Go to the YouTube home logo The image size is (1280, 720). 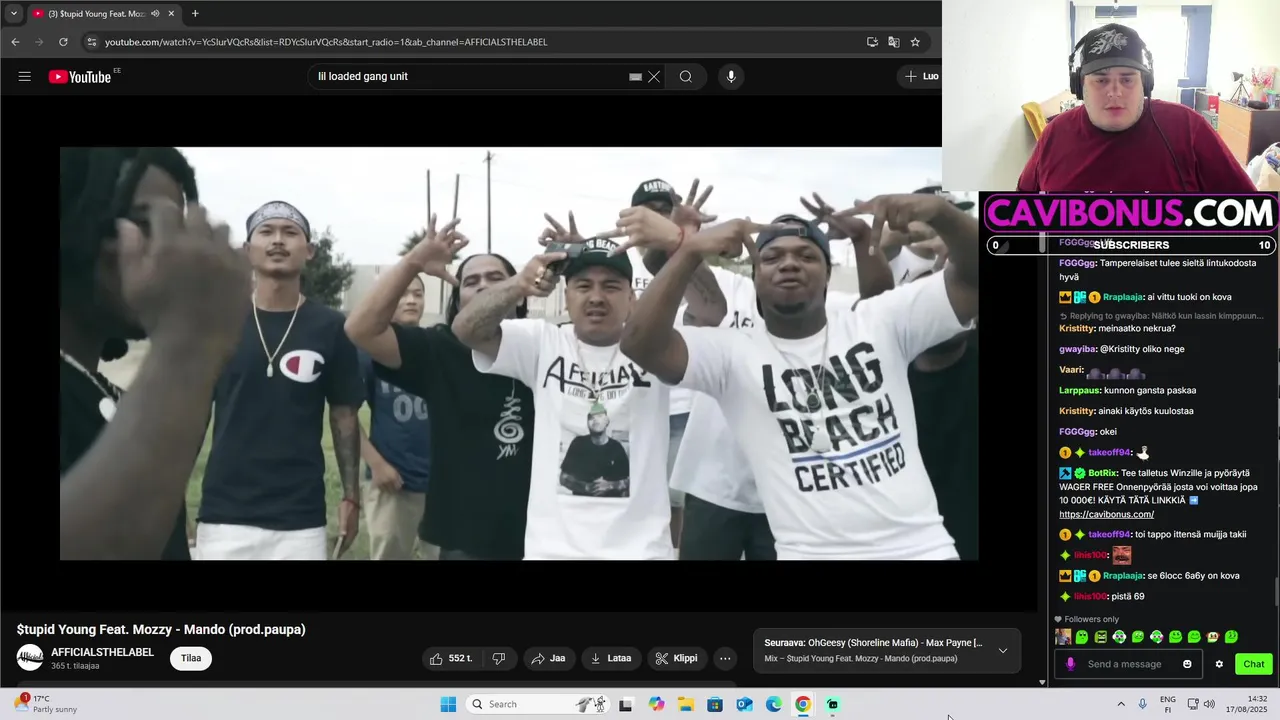pos(80,77)
